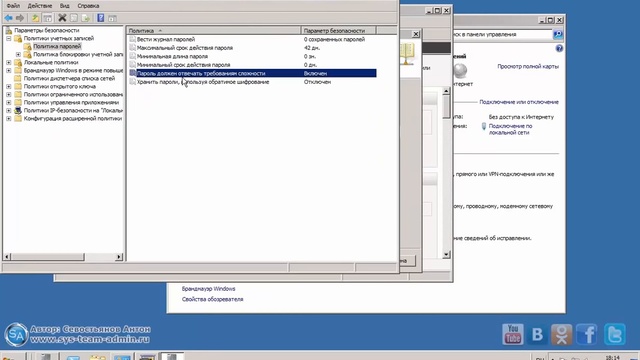Click 0 сохраненных паролей value cell

[x=334, y=39]
